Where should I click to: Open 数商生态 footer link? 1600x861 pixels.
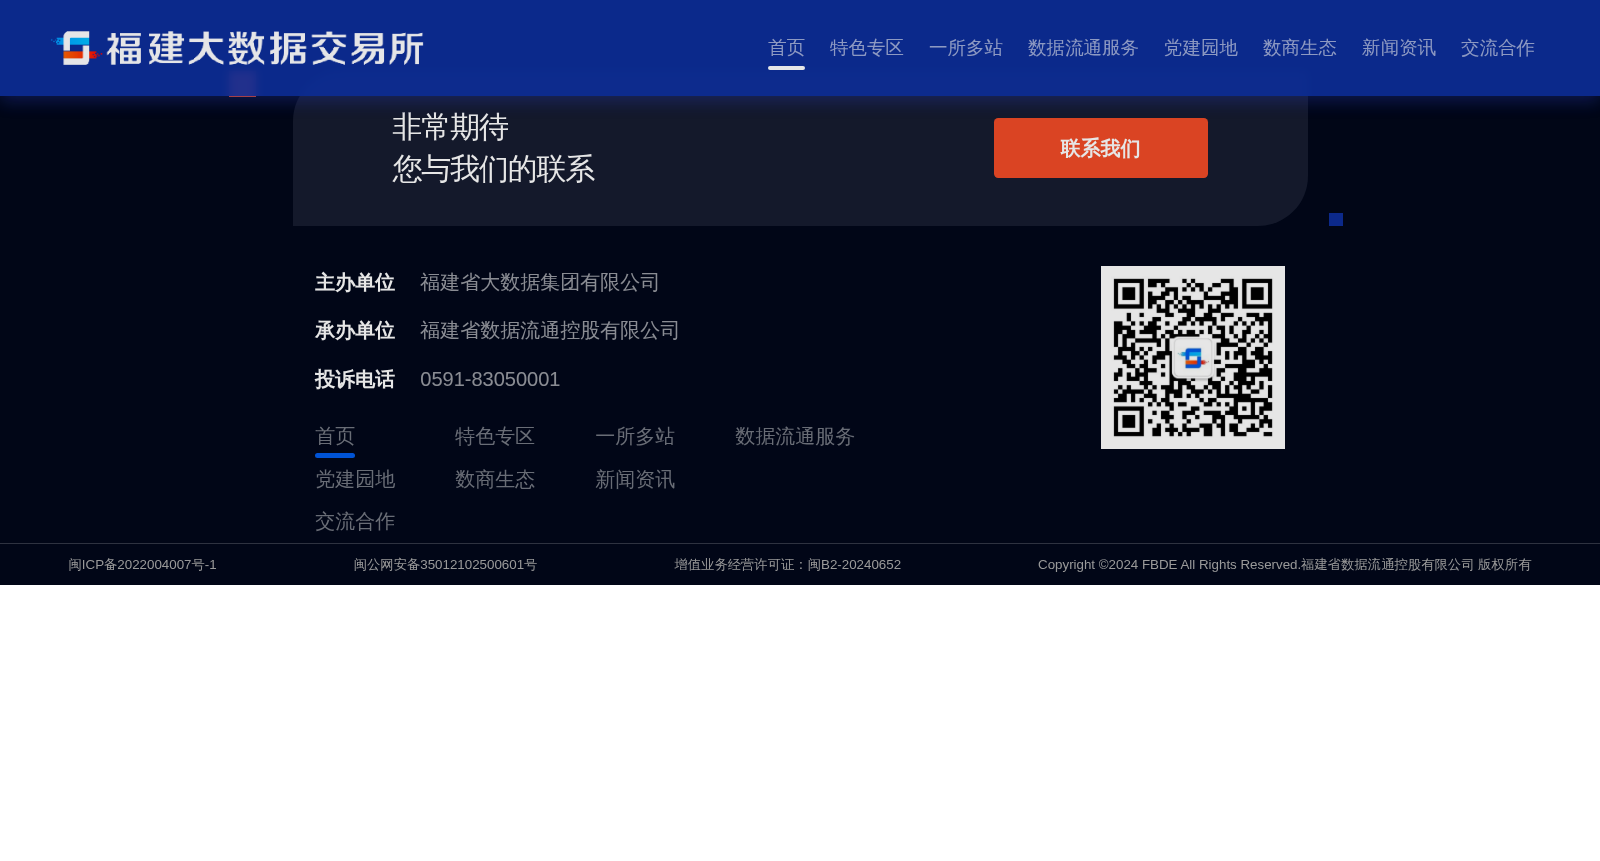click(x=495, y=479)
